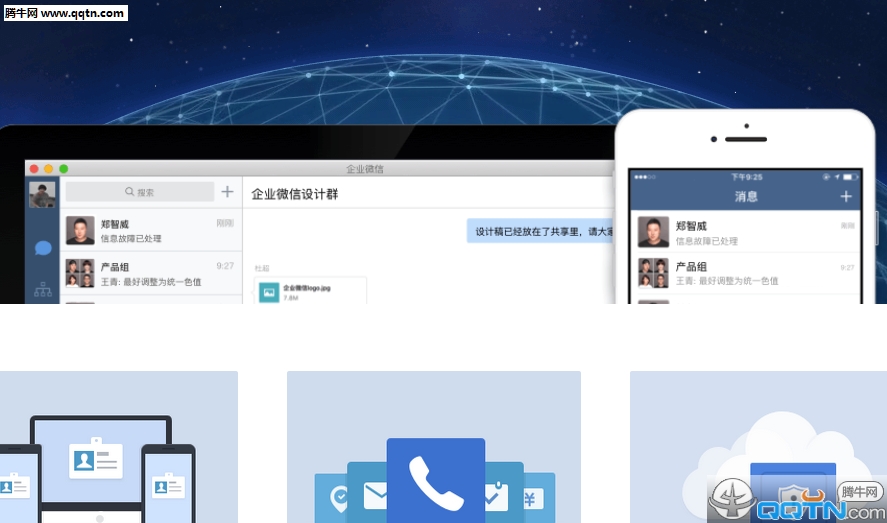Click the large phone call icon

pyautogui.click(x=436, y=481)
